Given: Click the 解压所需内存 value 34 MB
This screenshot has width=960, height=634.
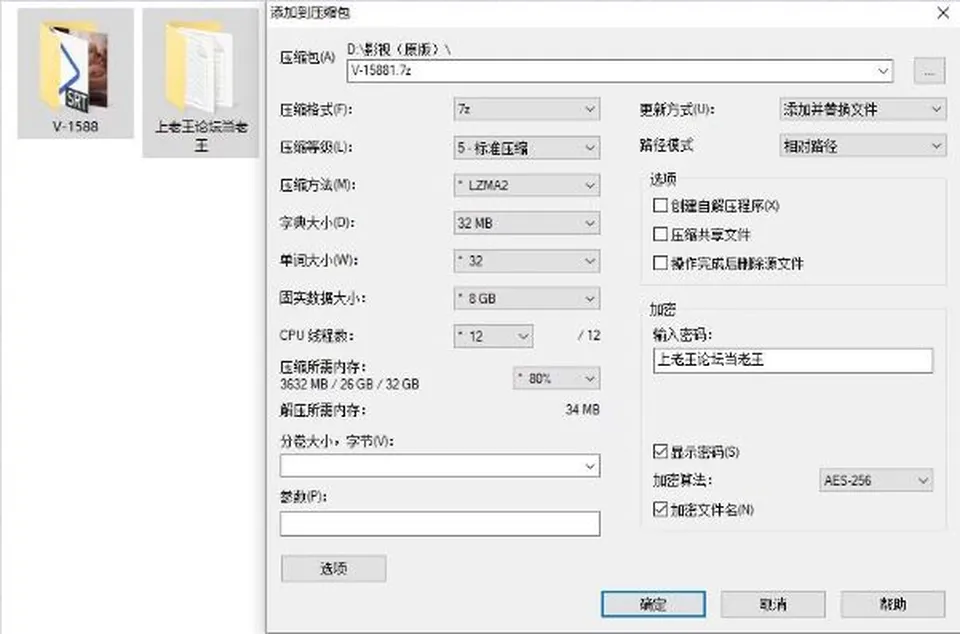Looking at the screenshot, I should coord(582,409).
